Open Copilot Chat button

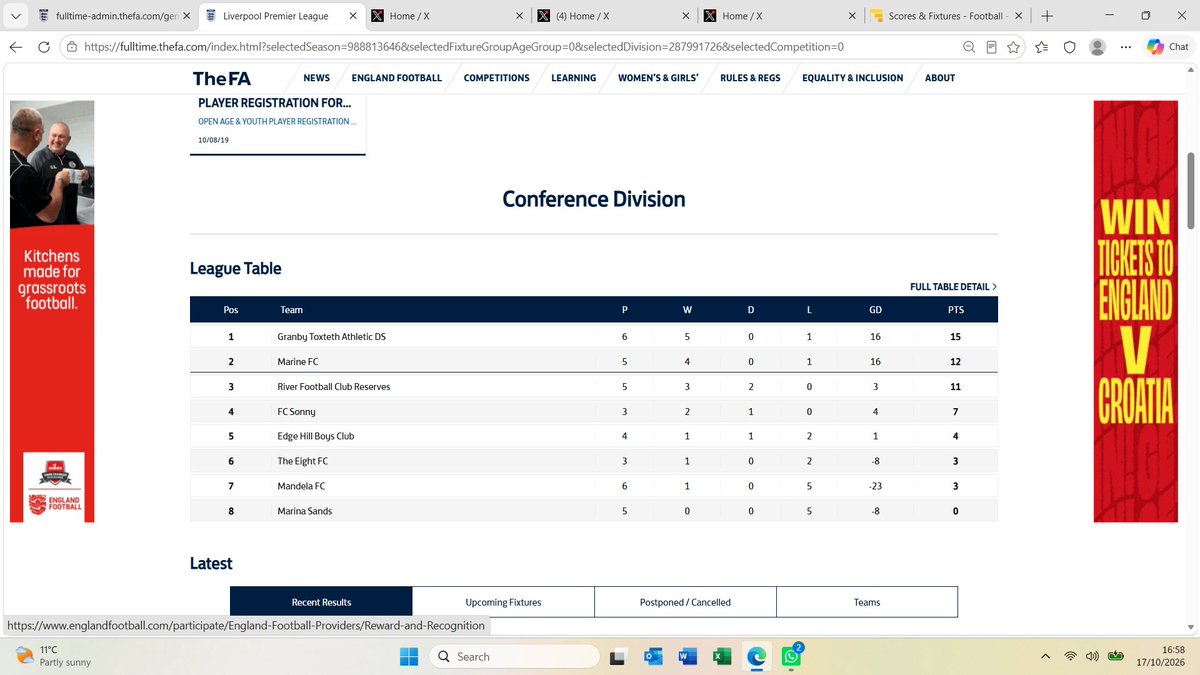(1167, 47)
